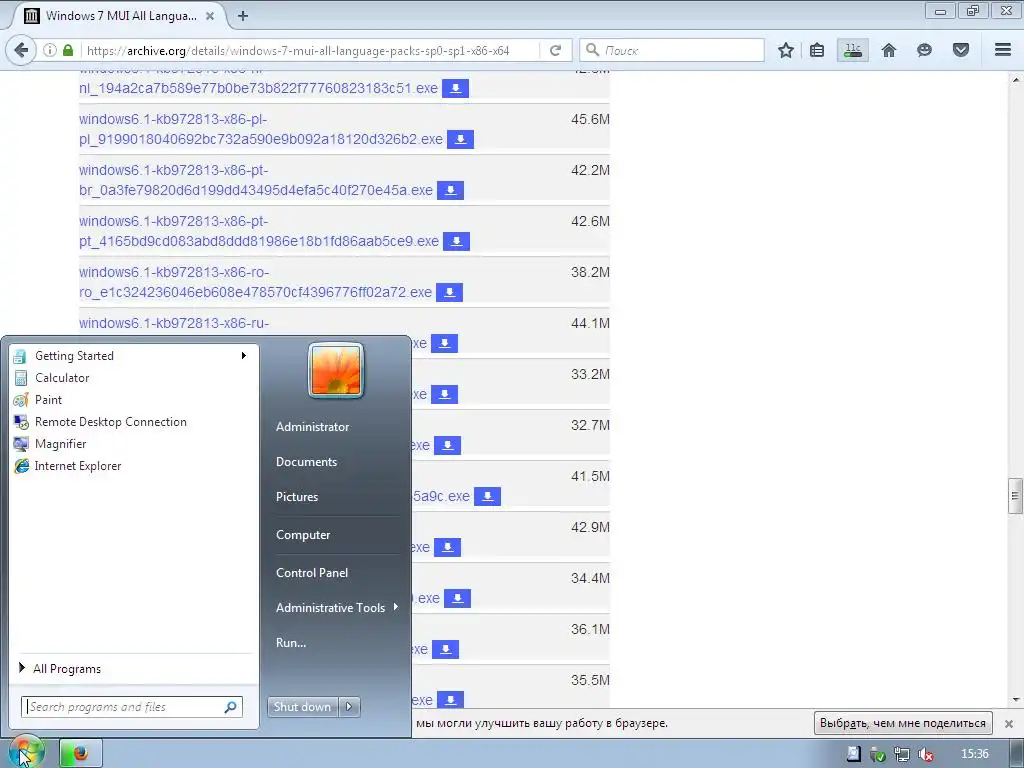Open shut down options arrow
Viewport: 1024px width, 768px height.
[349, 707]
